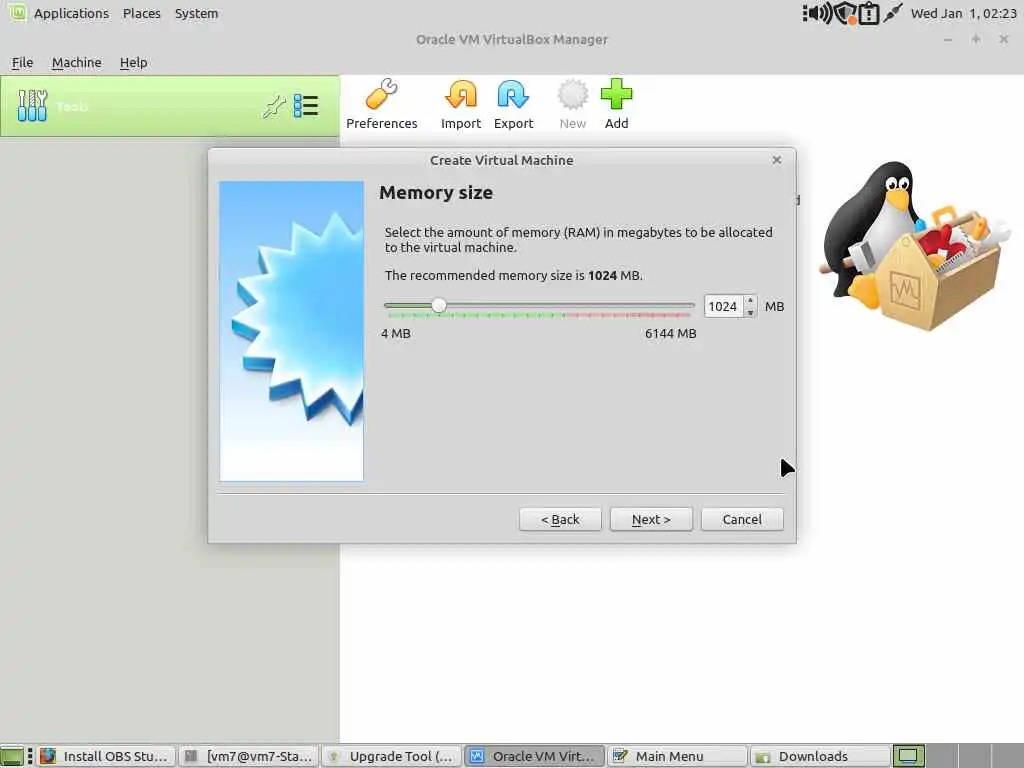Click the memory size value field

[x=724, y=306]
